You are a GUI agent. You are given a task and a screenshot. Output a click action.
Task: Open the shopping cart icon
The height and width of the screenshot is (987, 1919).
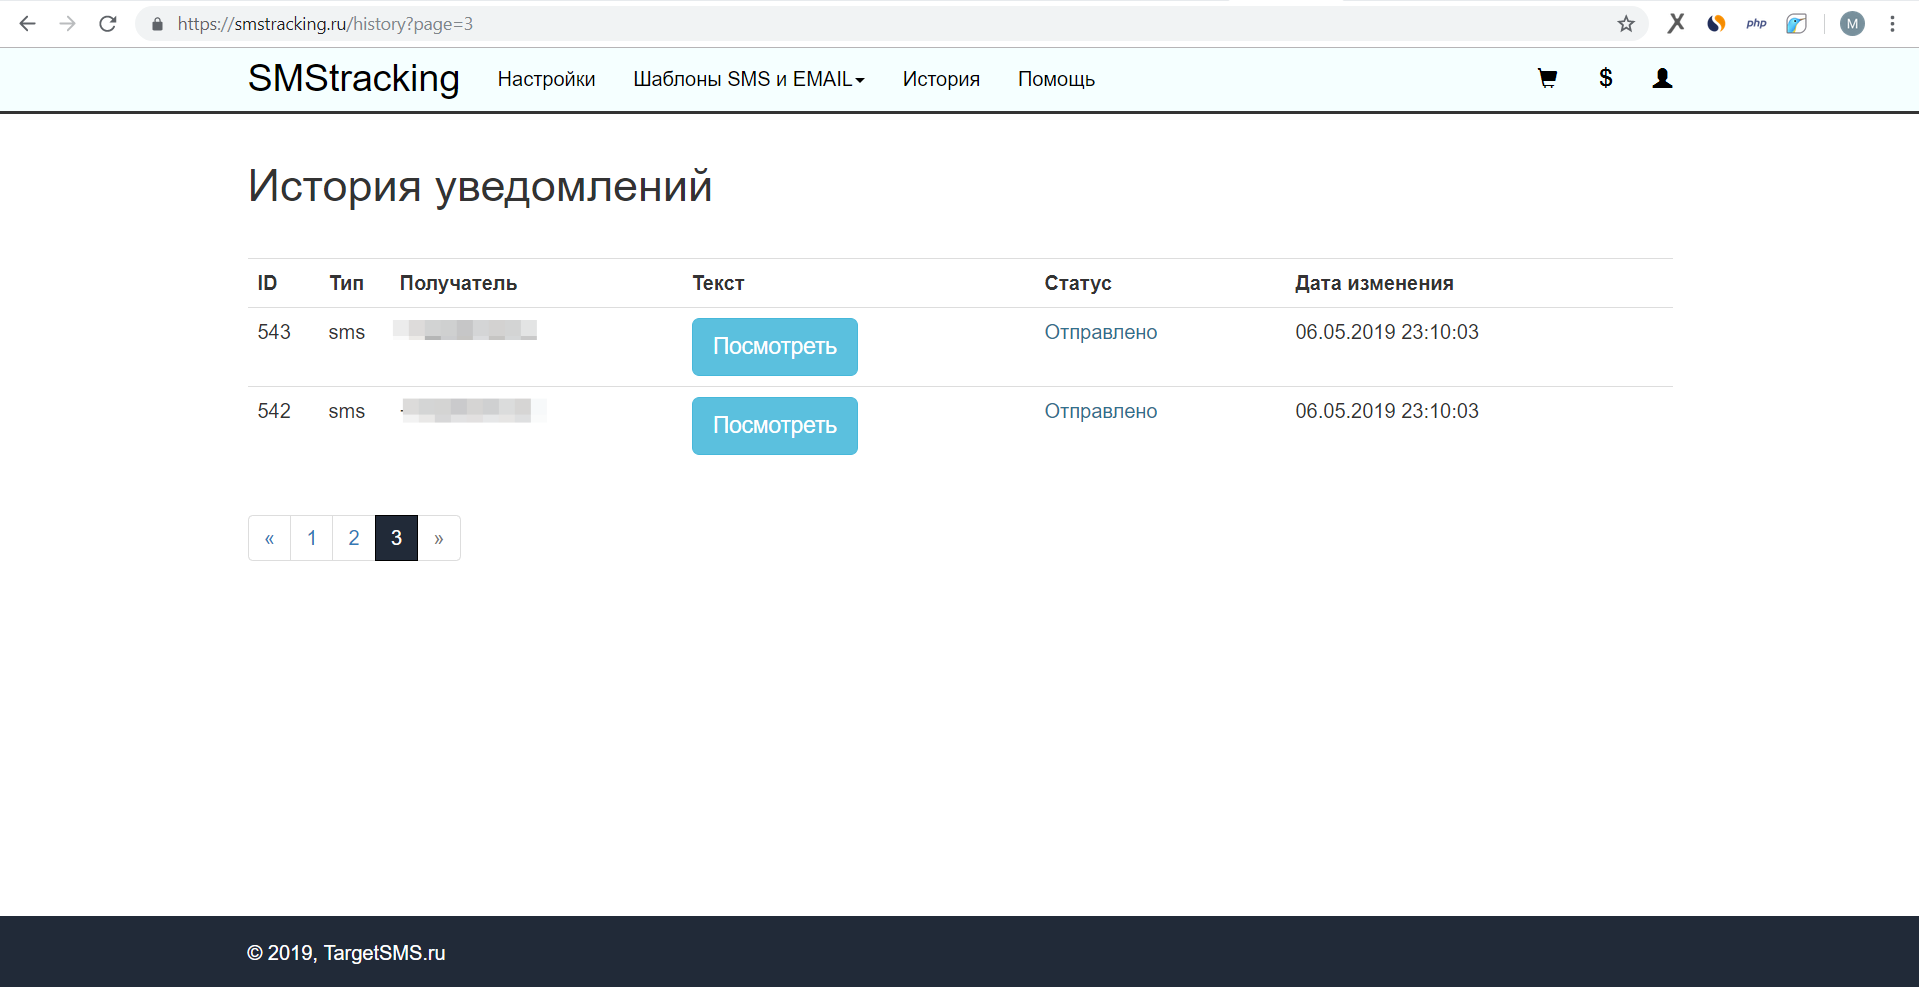1547,79
